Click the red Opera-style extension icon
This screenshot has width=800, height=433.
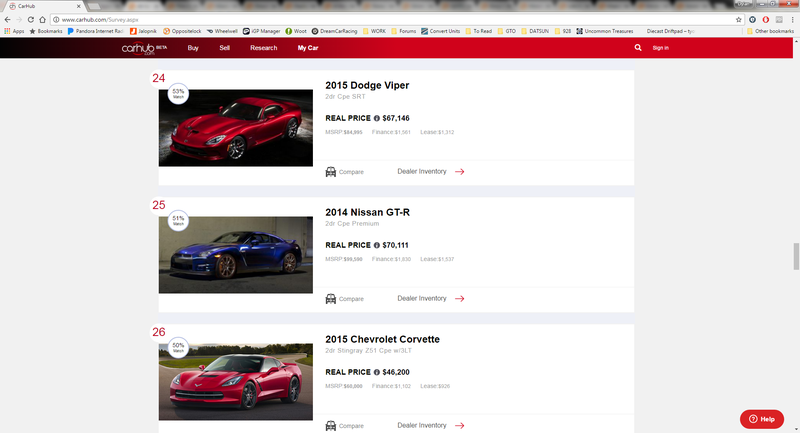765,19
